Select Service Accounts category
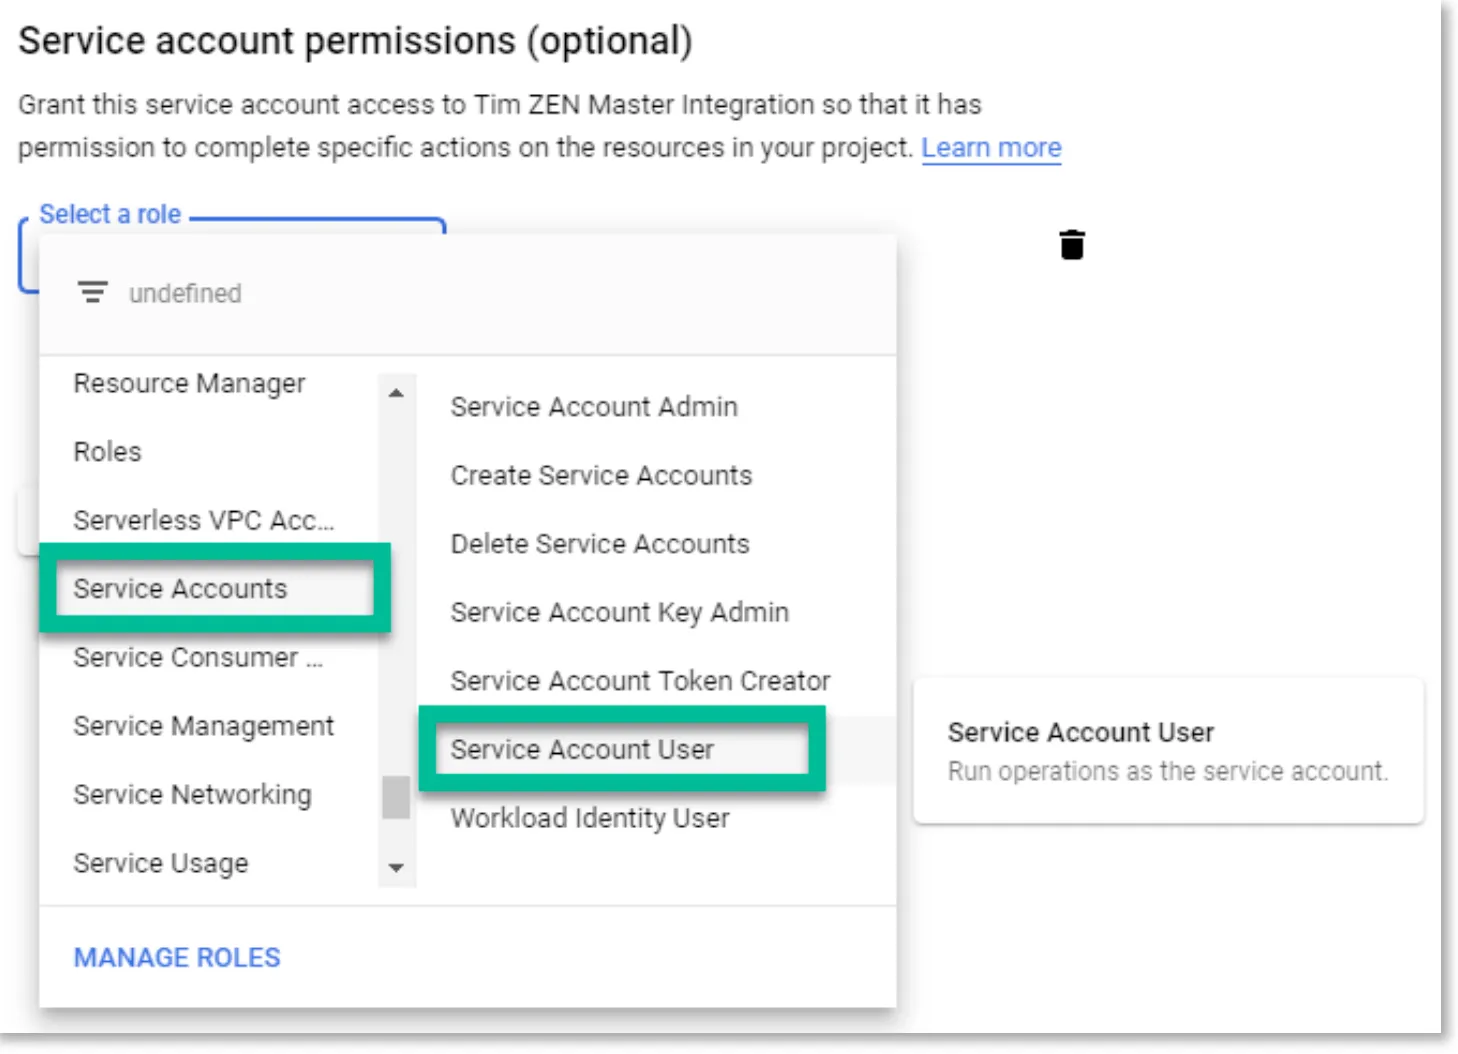This screenshot has width=1458, height=1054. tap(180, 588)
